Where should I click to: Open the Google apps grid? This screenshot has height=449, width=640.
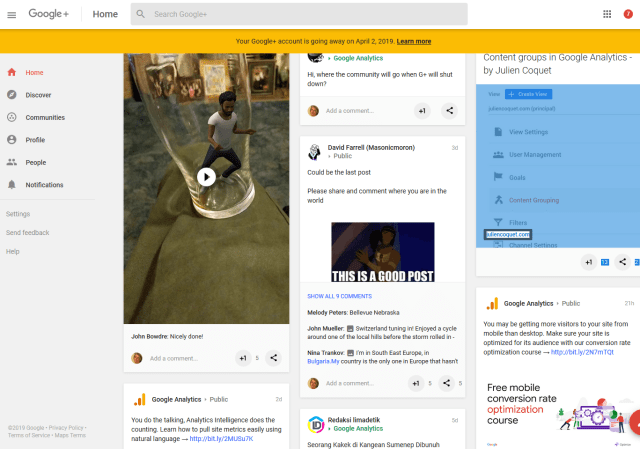(x=607, y=14)
